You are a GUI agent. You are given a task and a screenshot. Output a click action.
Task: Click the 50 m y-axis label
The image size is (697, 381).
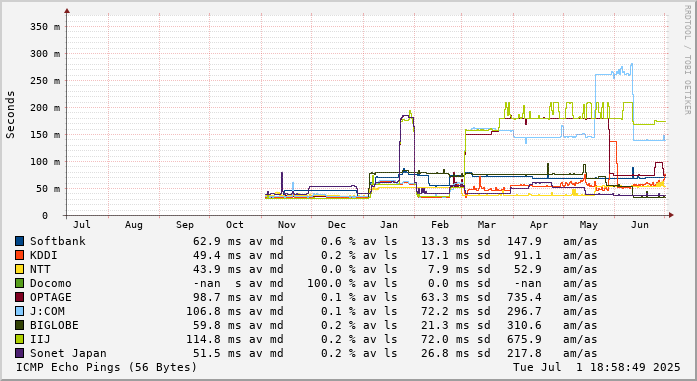pyautogui.click(x=48, y=188)
